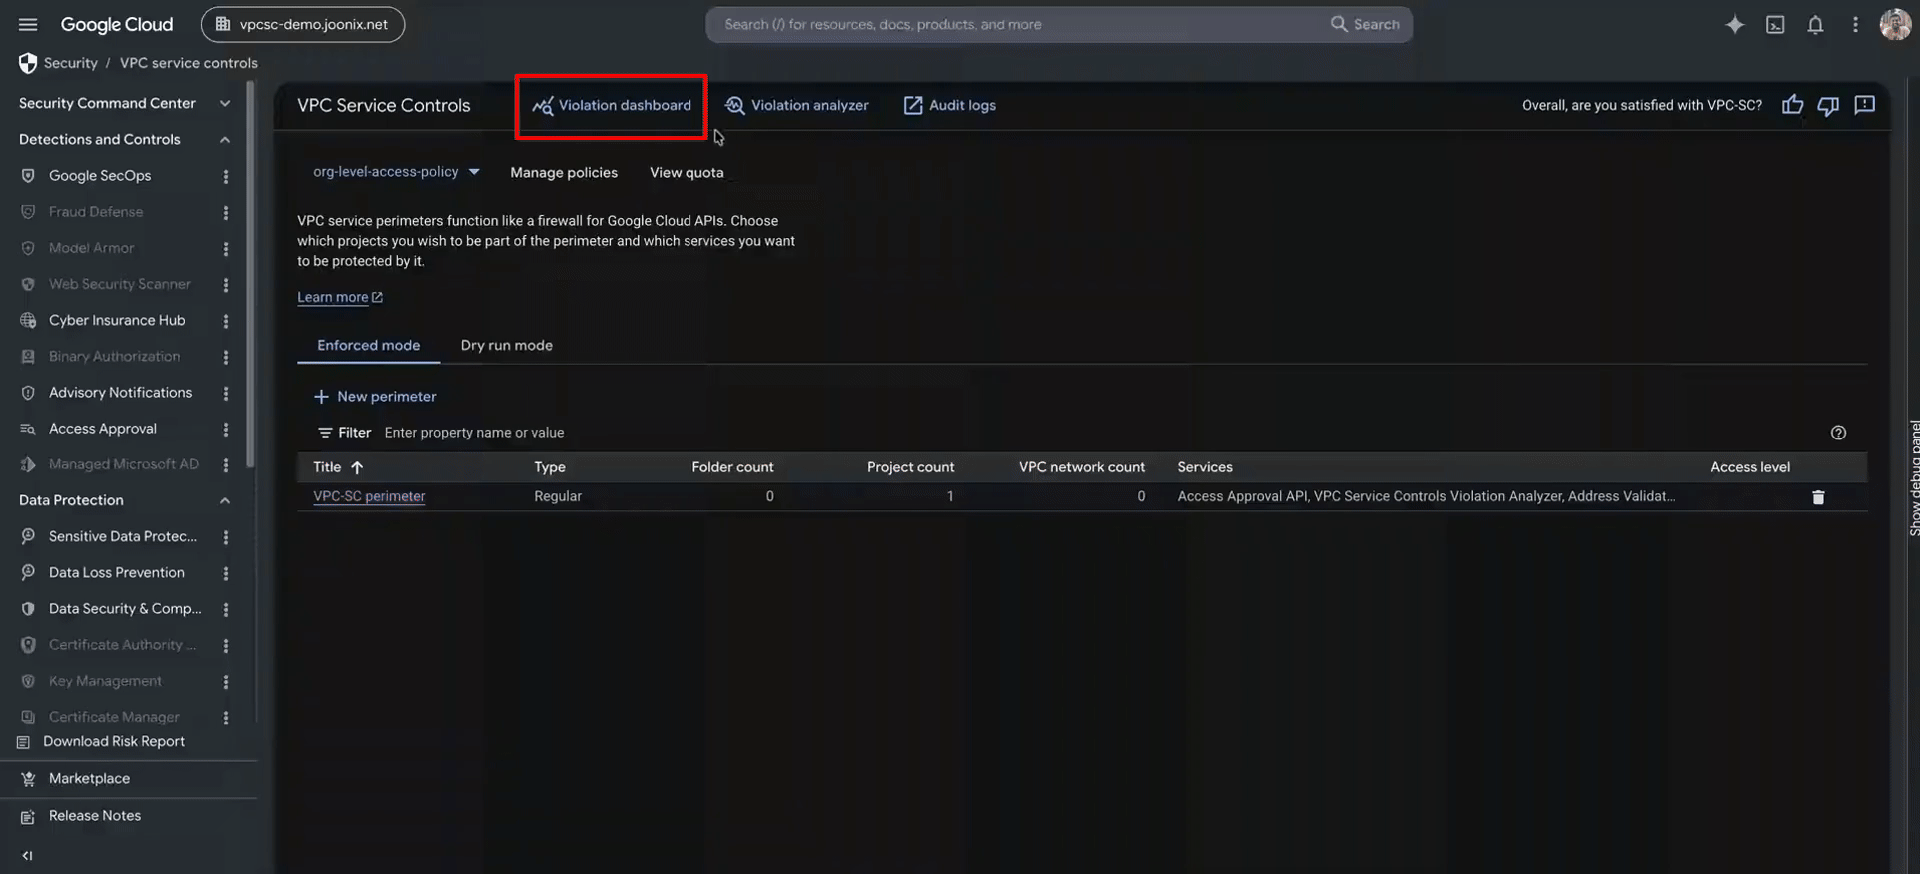Open the VPC-SC perimeter link

coord(369,496)
